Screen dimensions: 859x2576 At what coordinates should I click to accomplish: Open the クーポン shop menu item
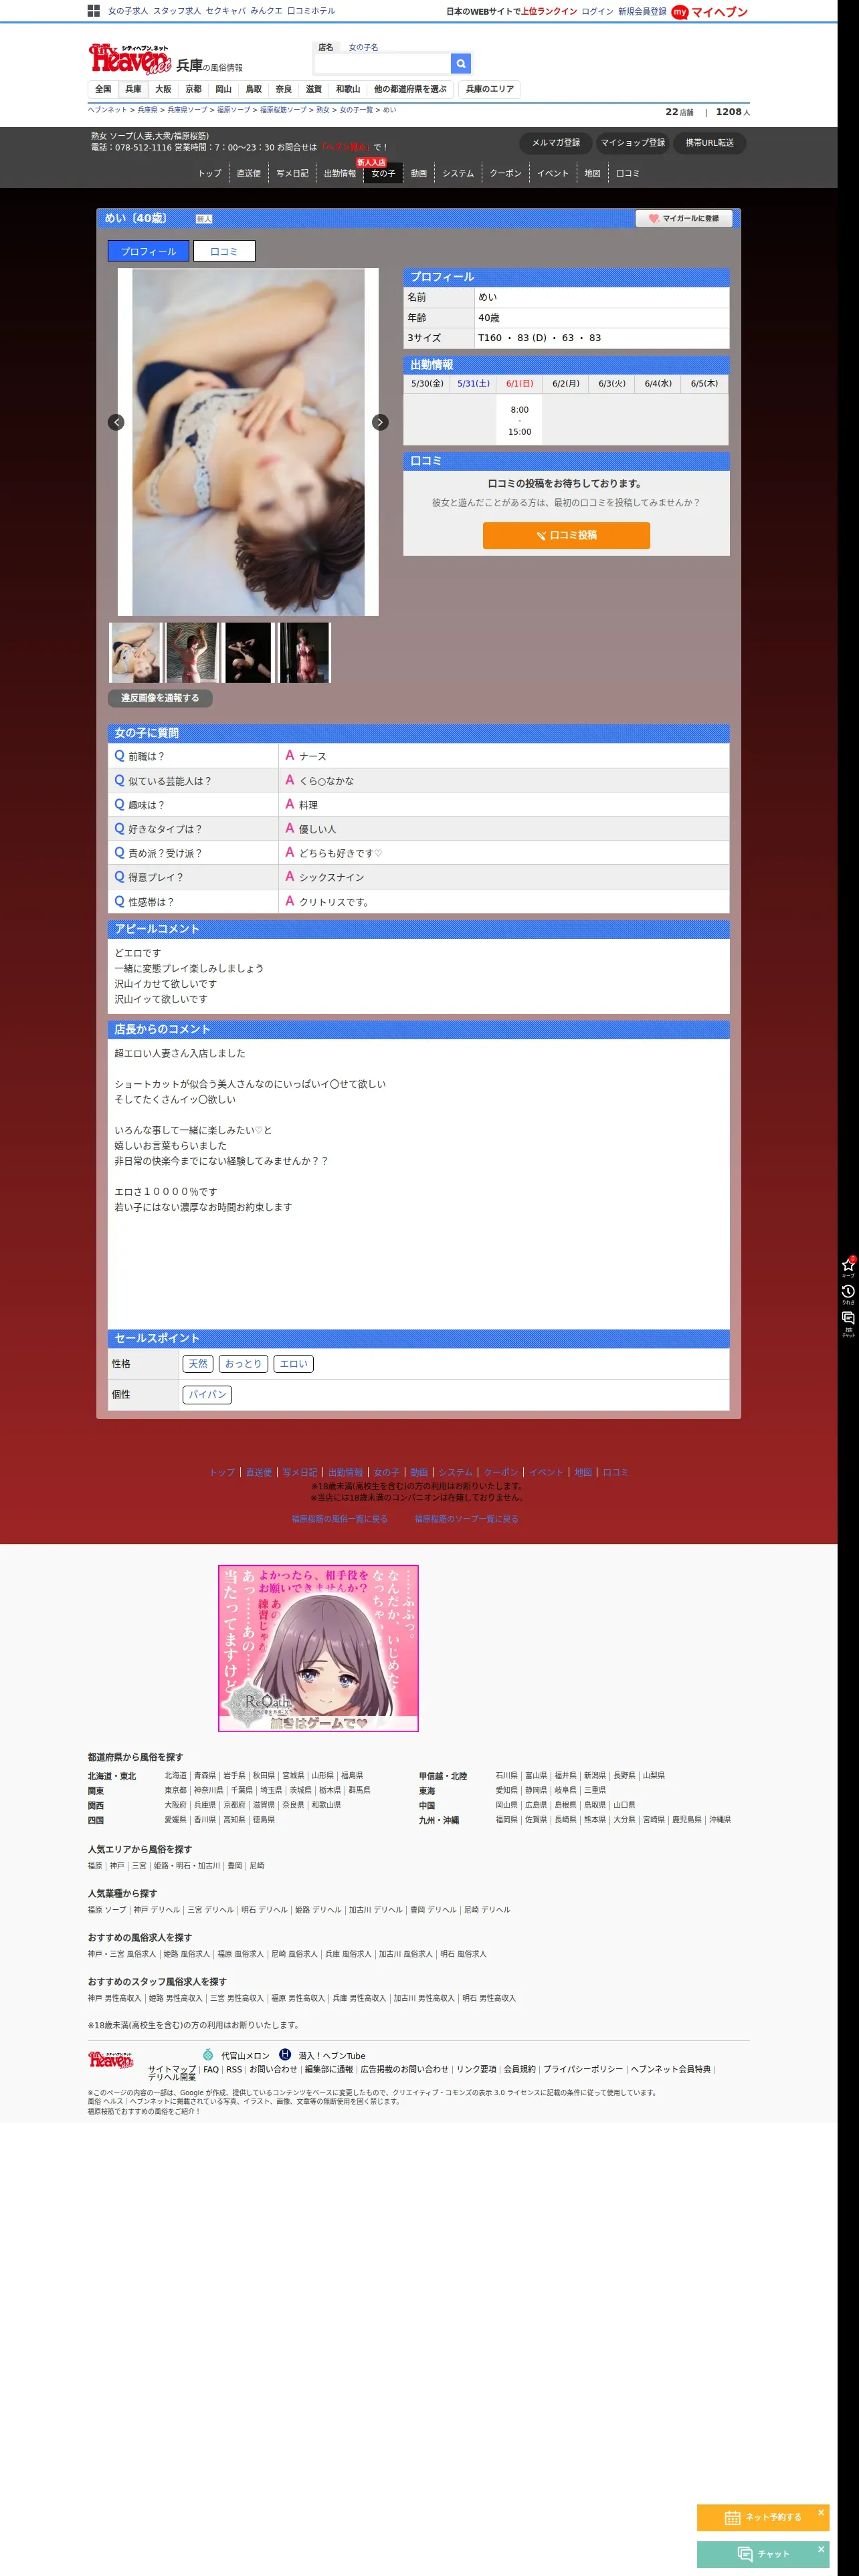(506, 174)
